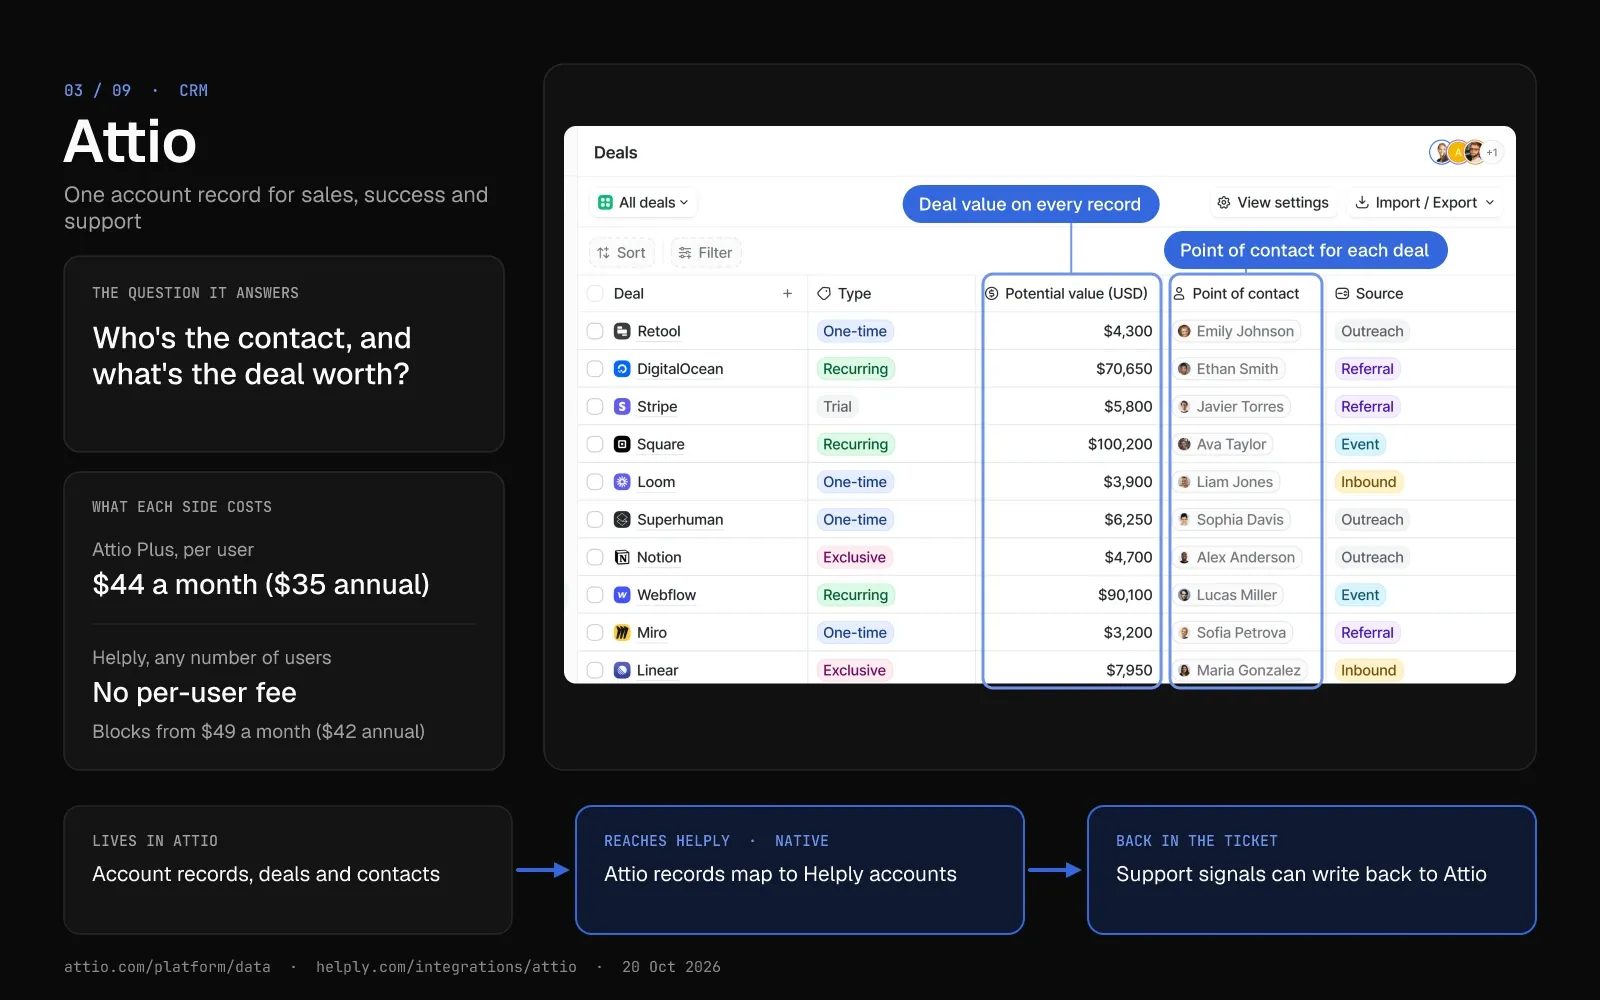Image resolution: width=1600 pixels, height=1000 pixels.
Task: Click Emily Johnson's avatar
Action: pos(1184,331)
